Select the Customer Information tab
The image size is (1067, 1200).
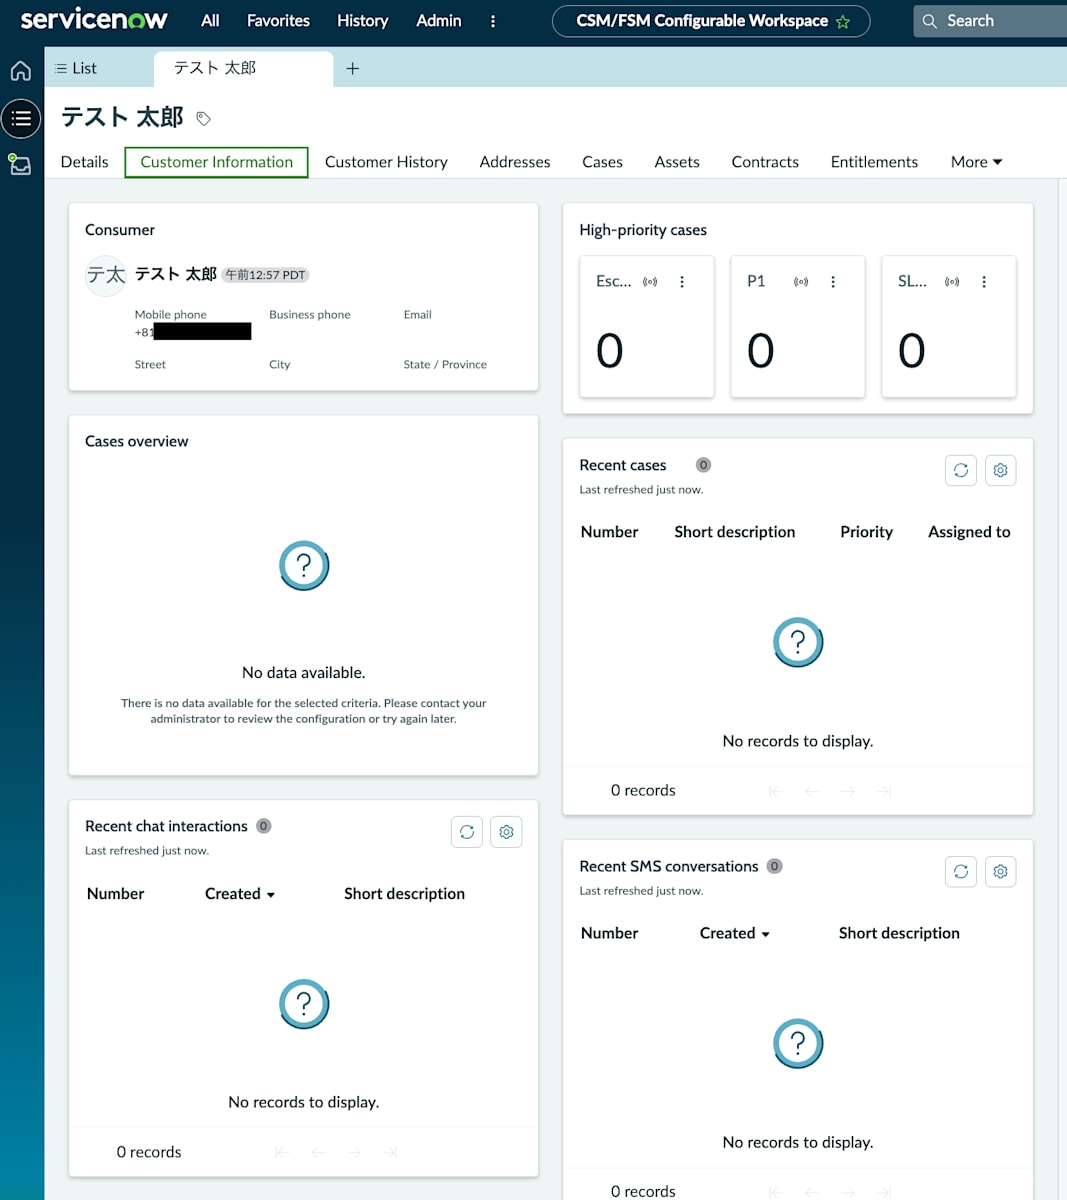point(217,162)
